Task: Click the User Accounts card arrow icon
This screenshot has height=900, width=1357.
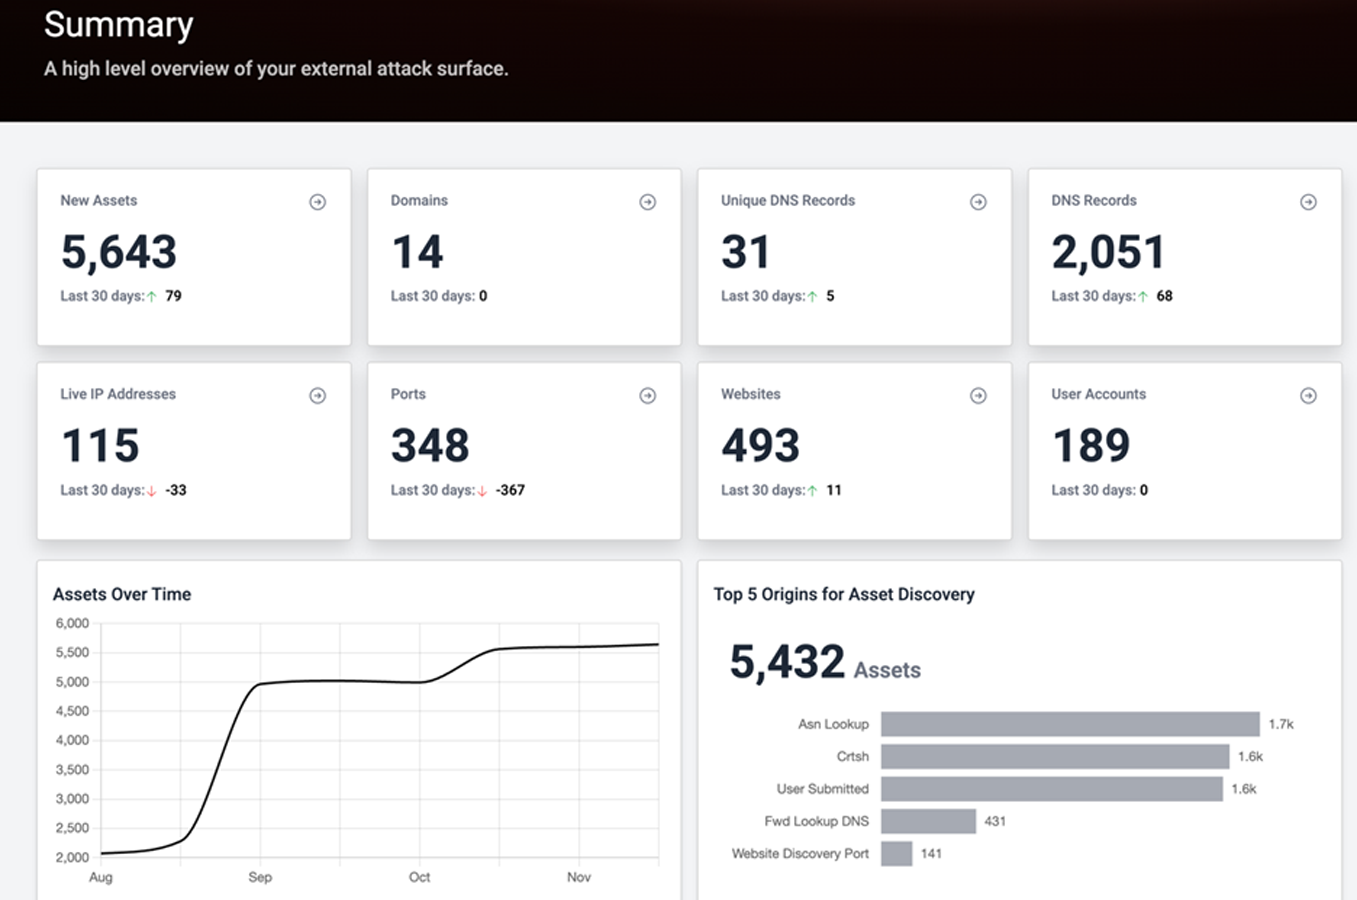Action: (1309, 395)
